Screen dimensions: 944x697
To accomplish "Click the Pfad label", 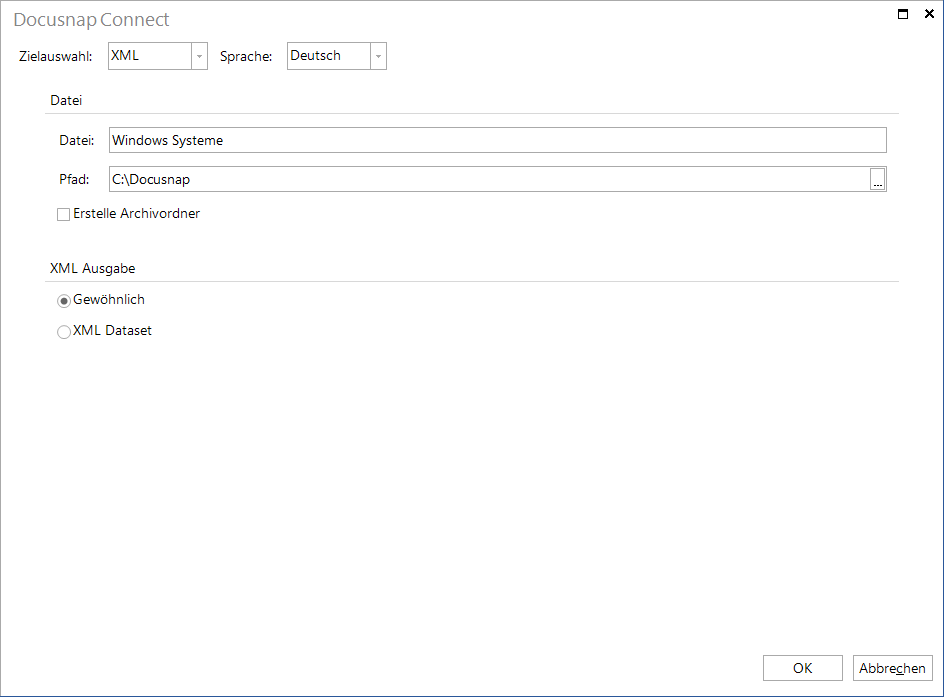I will 74,179.
